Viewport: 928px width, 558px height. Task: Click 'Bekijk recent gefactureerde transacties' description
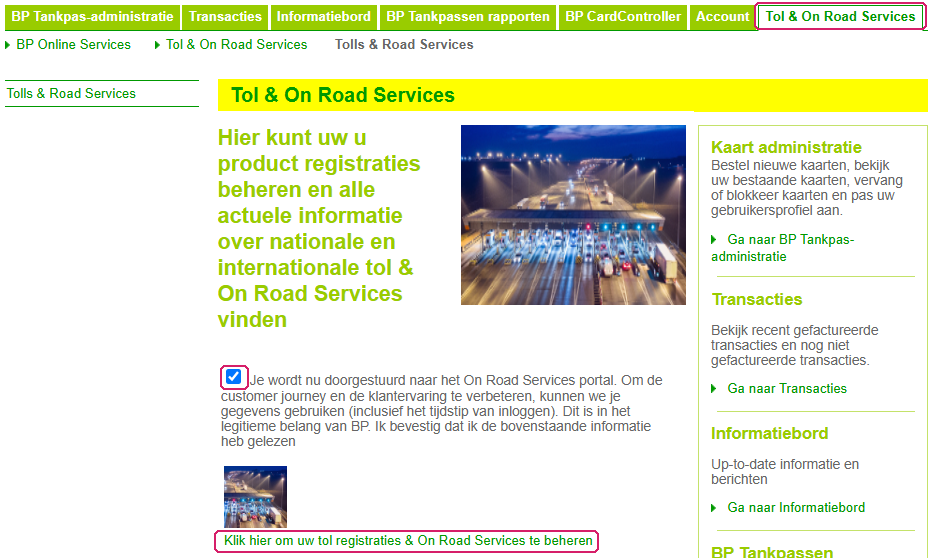pyautogui.click(x=794, y=345)
